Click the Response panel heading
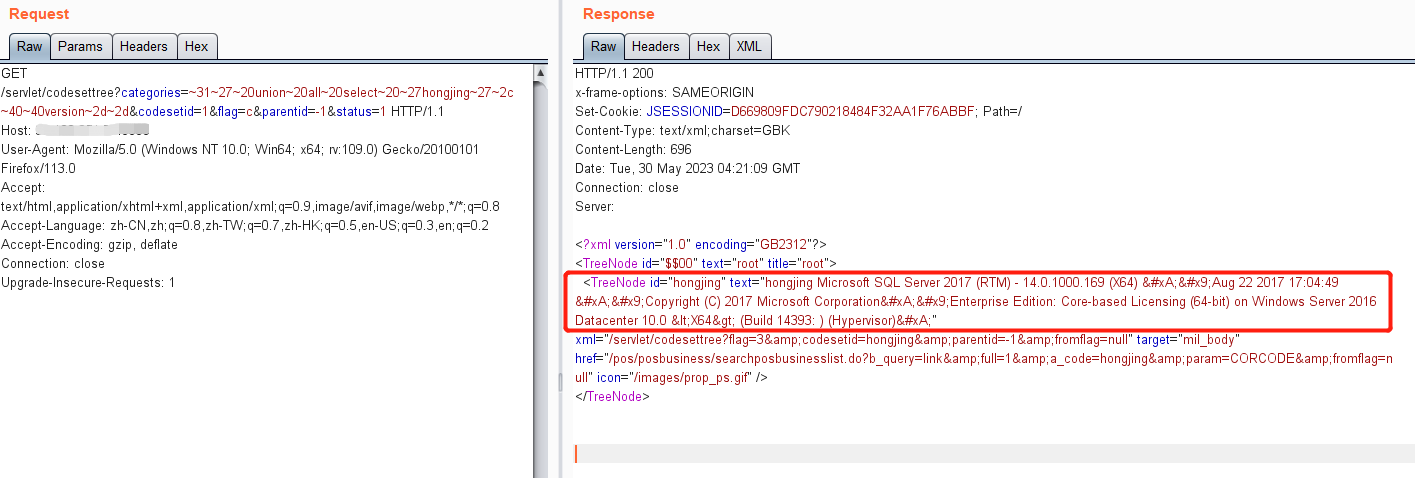 [619, 14]
